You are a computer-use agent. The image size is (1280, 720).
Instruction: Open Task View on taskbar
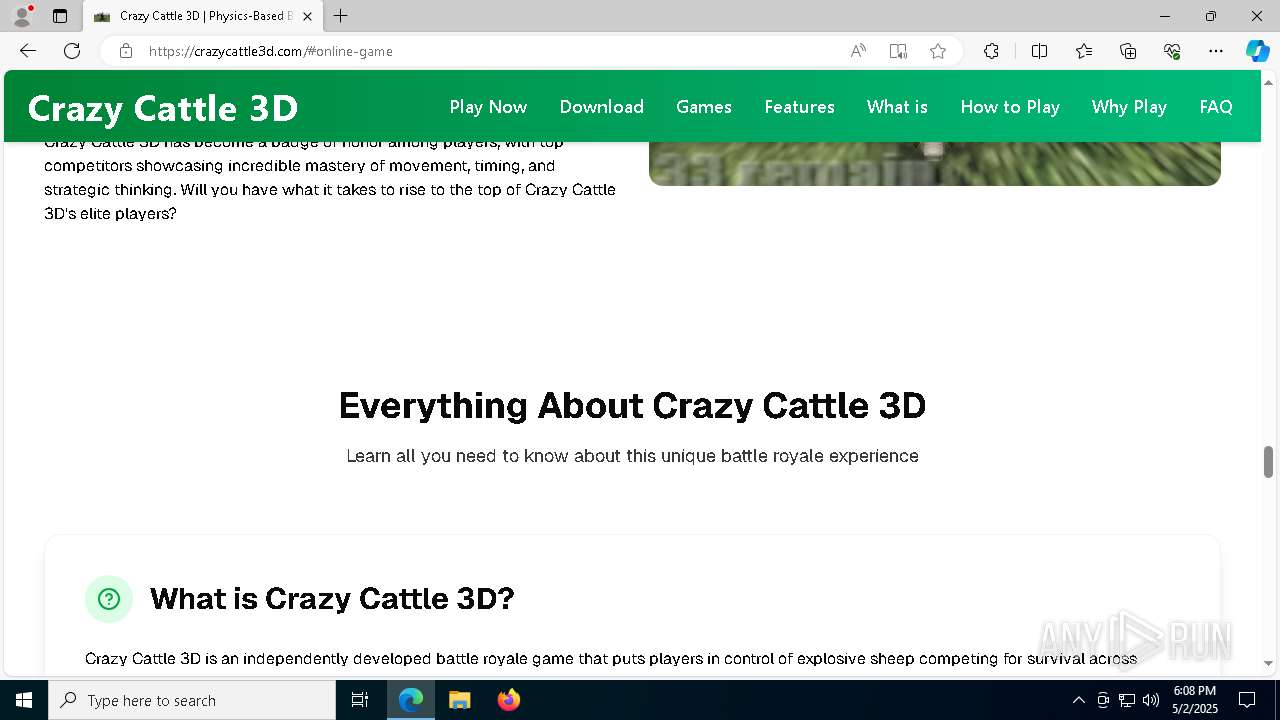point(360,700)
